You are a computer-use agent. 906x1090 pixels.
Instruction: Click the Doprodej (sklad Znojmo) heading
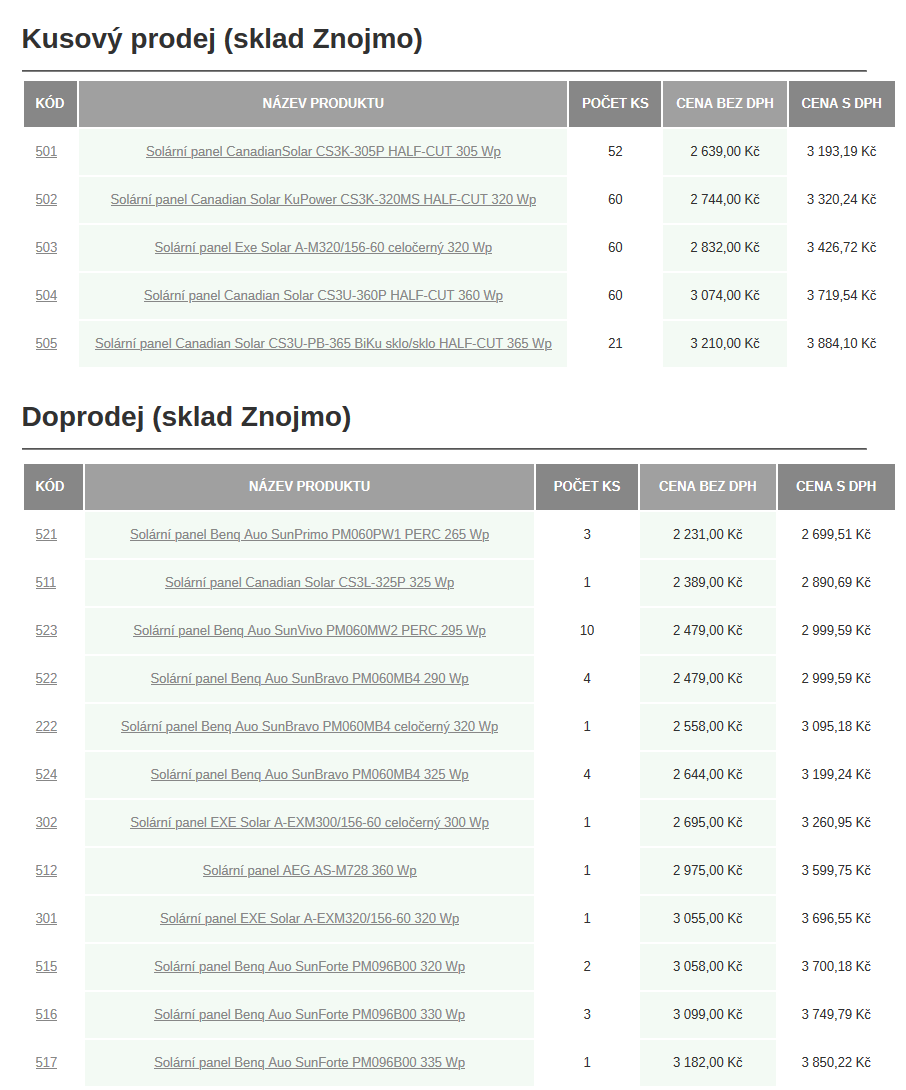[x=186, y=418]
